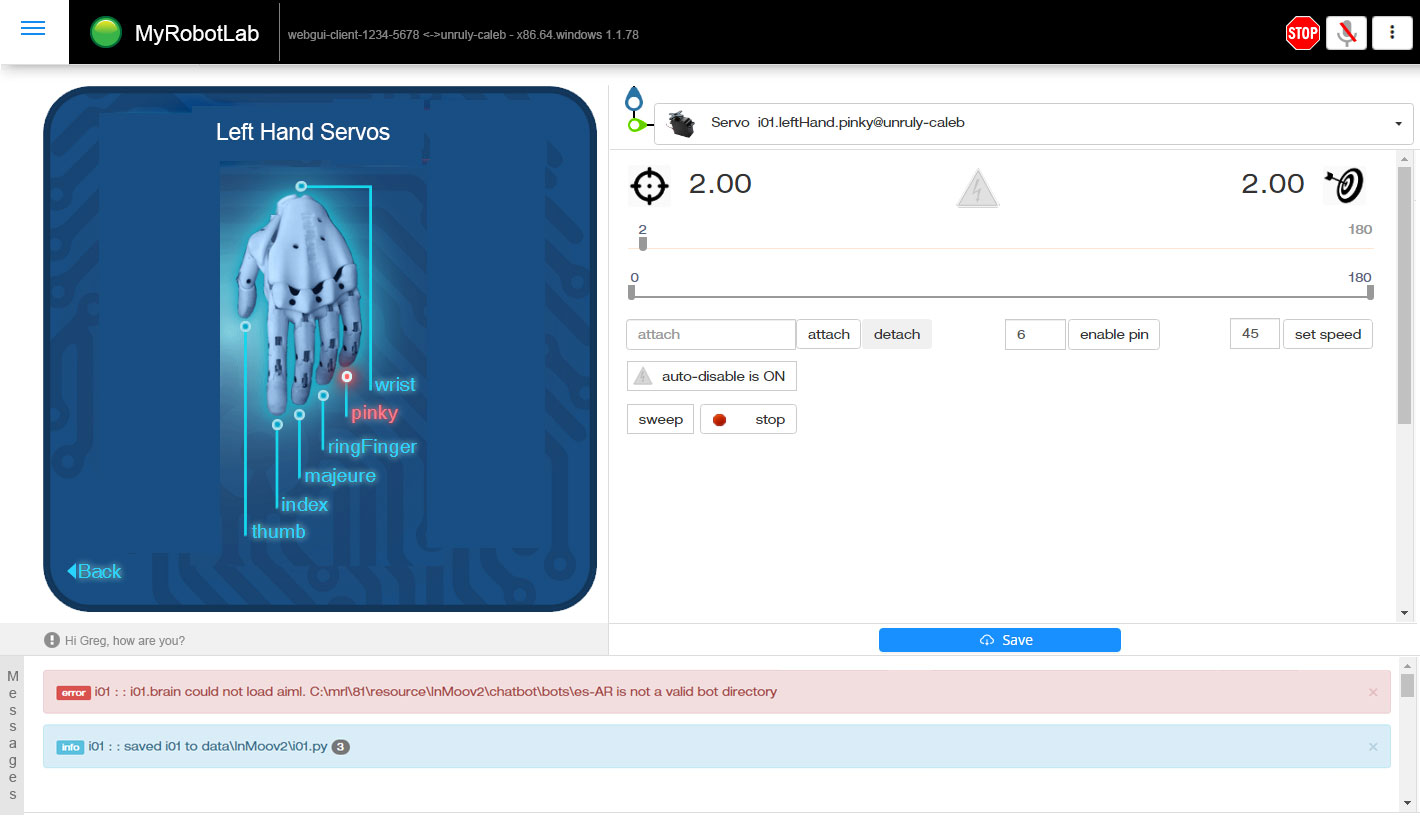
Task: Open the servo service selector dropdown
Action: click(1034, 123)
